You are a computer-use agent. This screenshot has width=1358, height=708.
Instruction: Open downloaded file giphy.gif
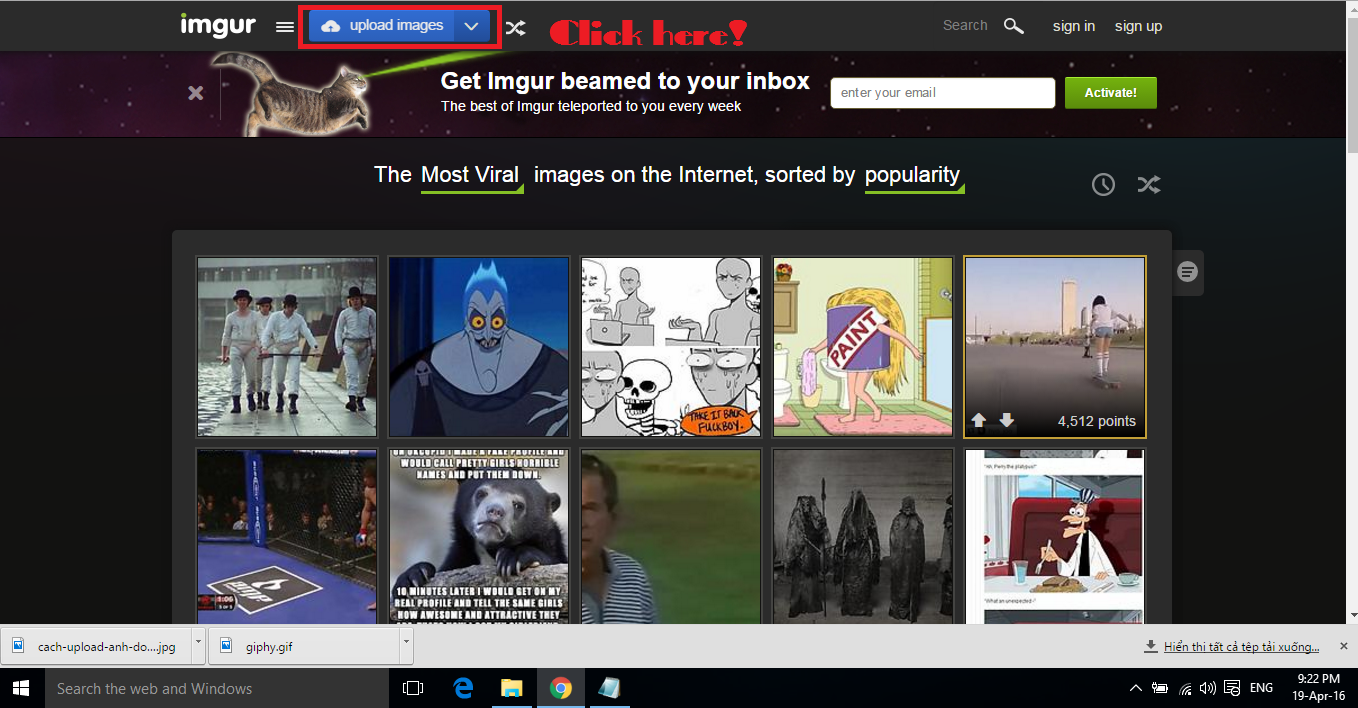(304, 647)
